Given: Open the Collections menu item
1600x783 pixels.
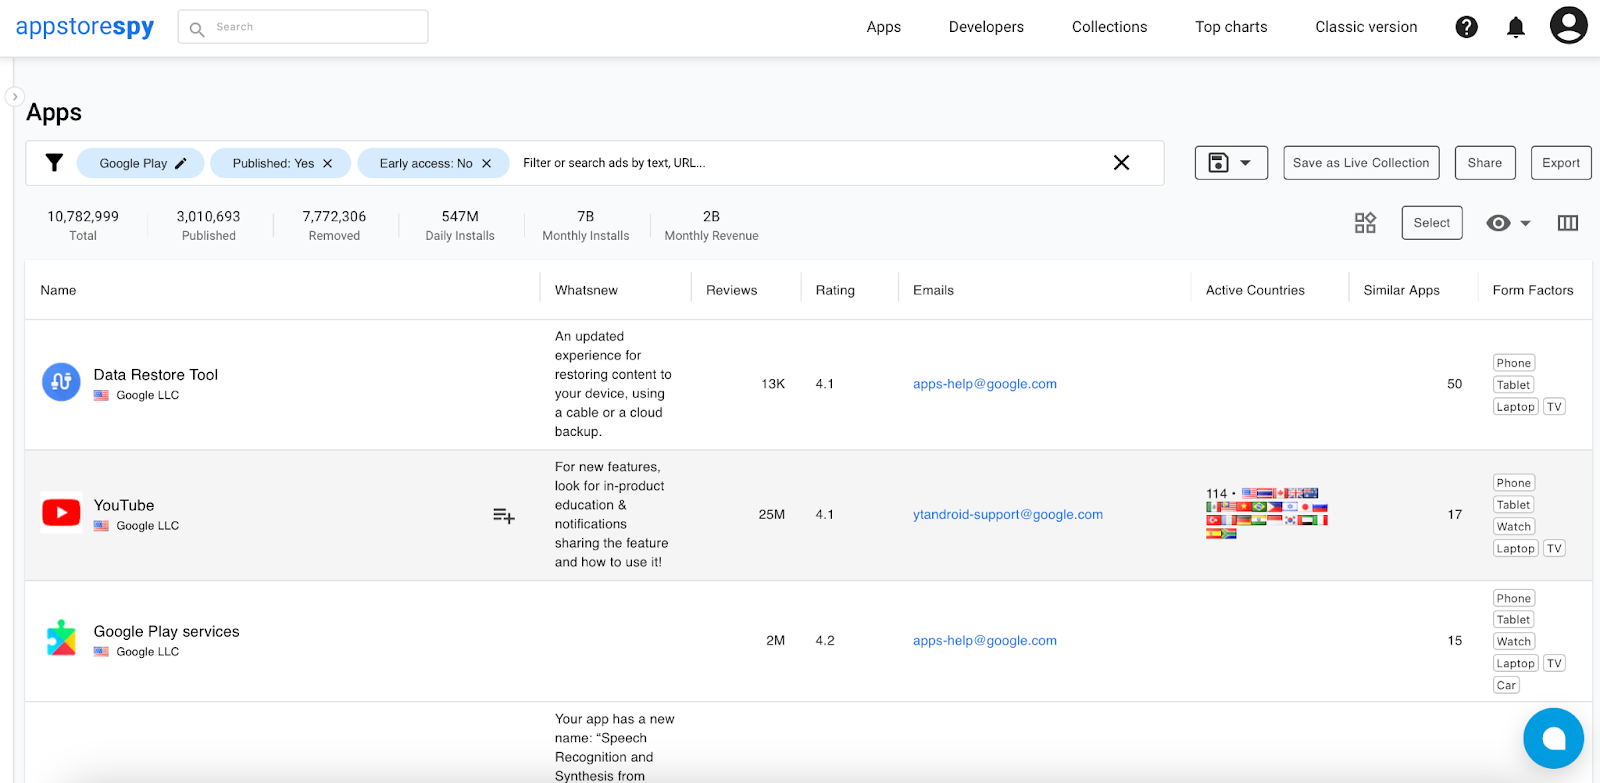Looking at the screenshot, I should pos(1109,27).
